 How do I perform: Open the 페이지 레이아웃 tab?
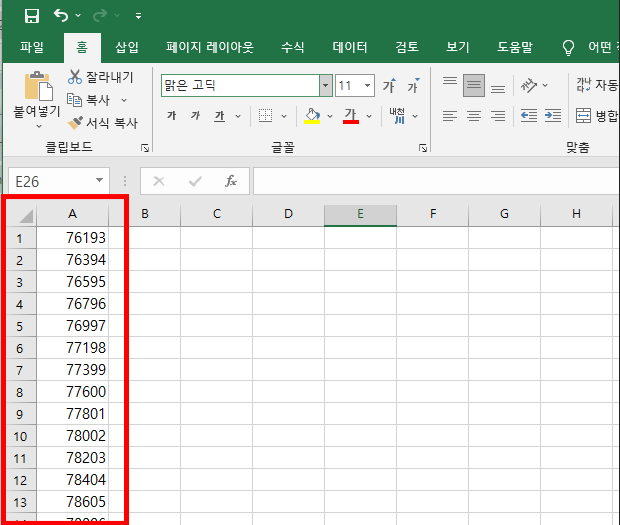[x=210, y=47]
